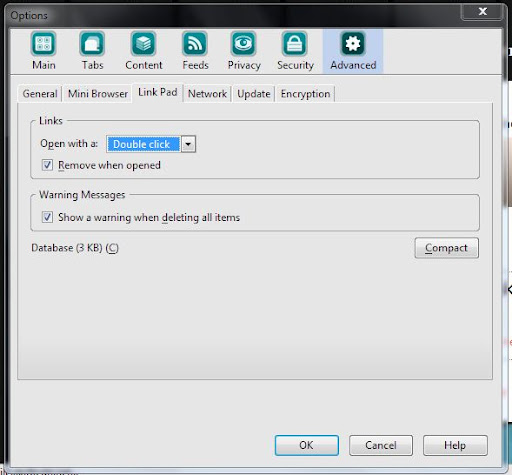Switch to the Network tab

click(207, 94)
